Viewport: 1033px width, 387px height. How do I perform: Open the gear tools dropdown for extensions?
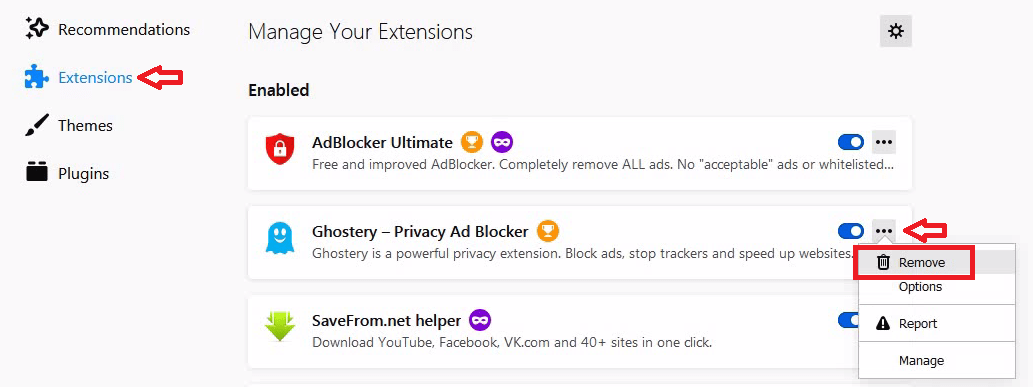pos(896,31)
